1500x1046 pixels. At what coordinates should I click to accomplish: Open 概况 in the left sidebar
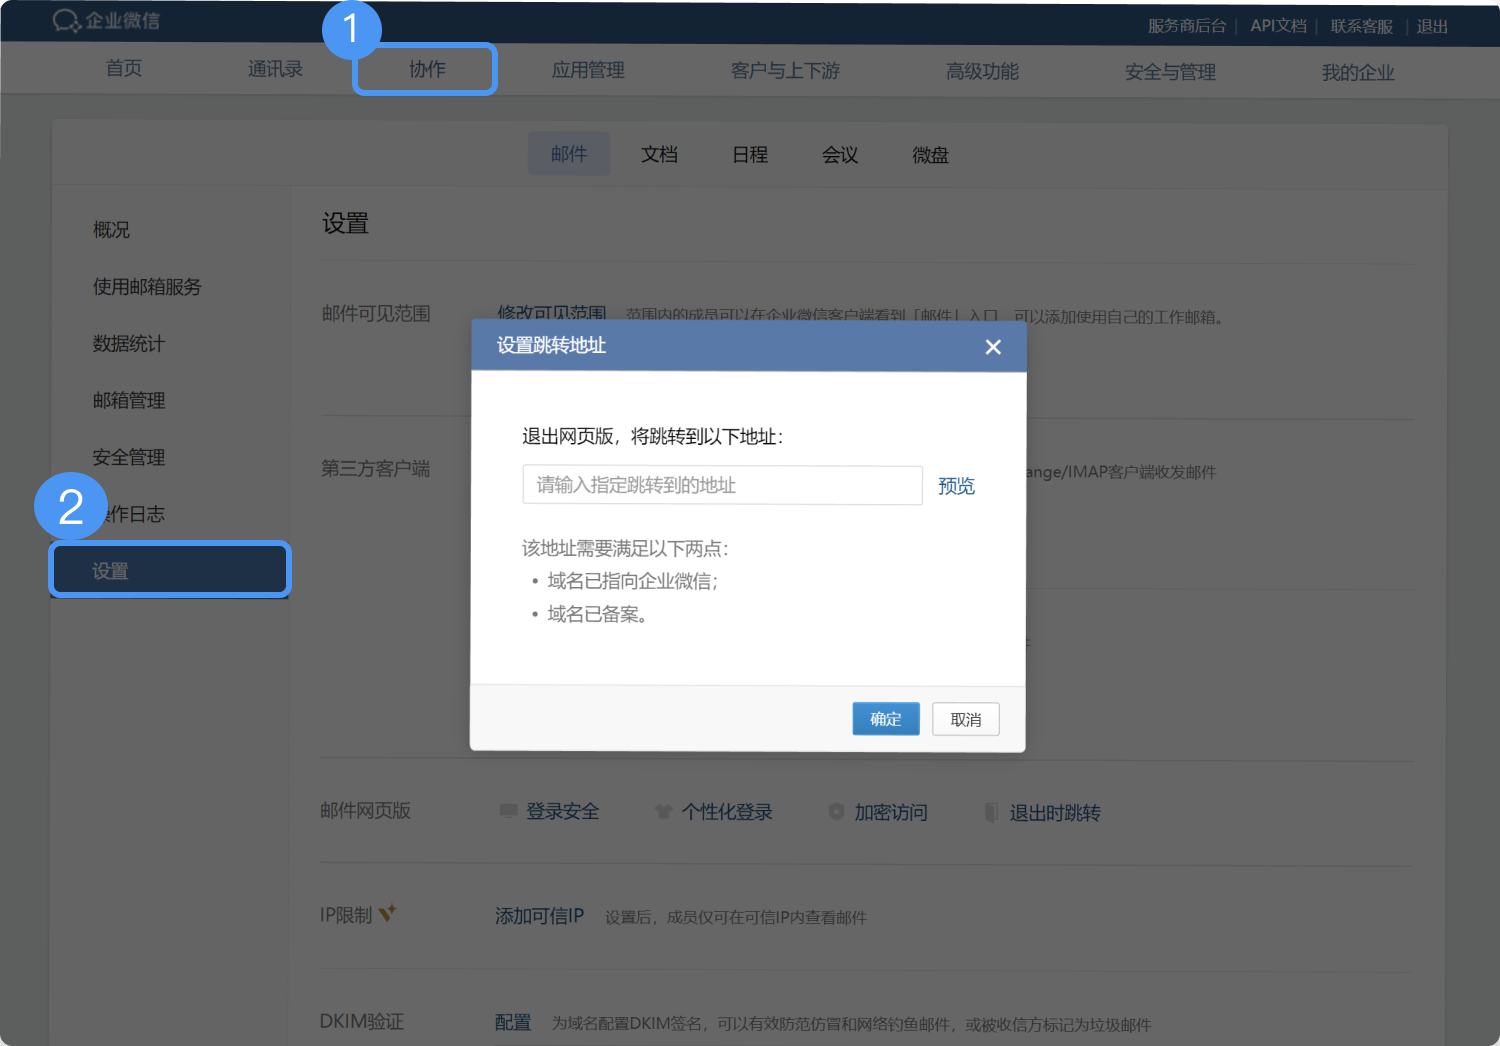pos(111,230)
